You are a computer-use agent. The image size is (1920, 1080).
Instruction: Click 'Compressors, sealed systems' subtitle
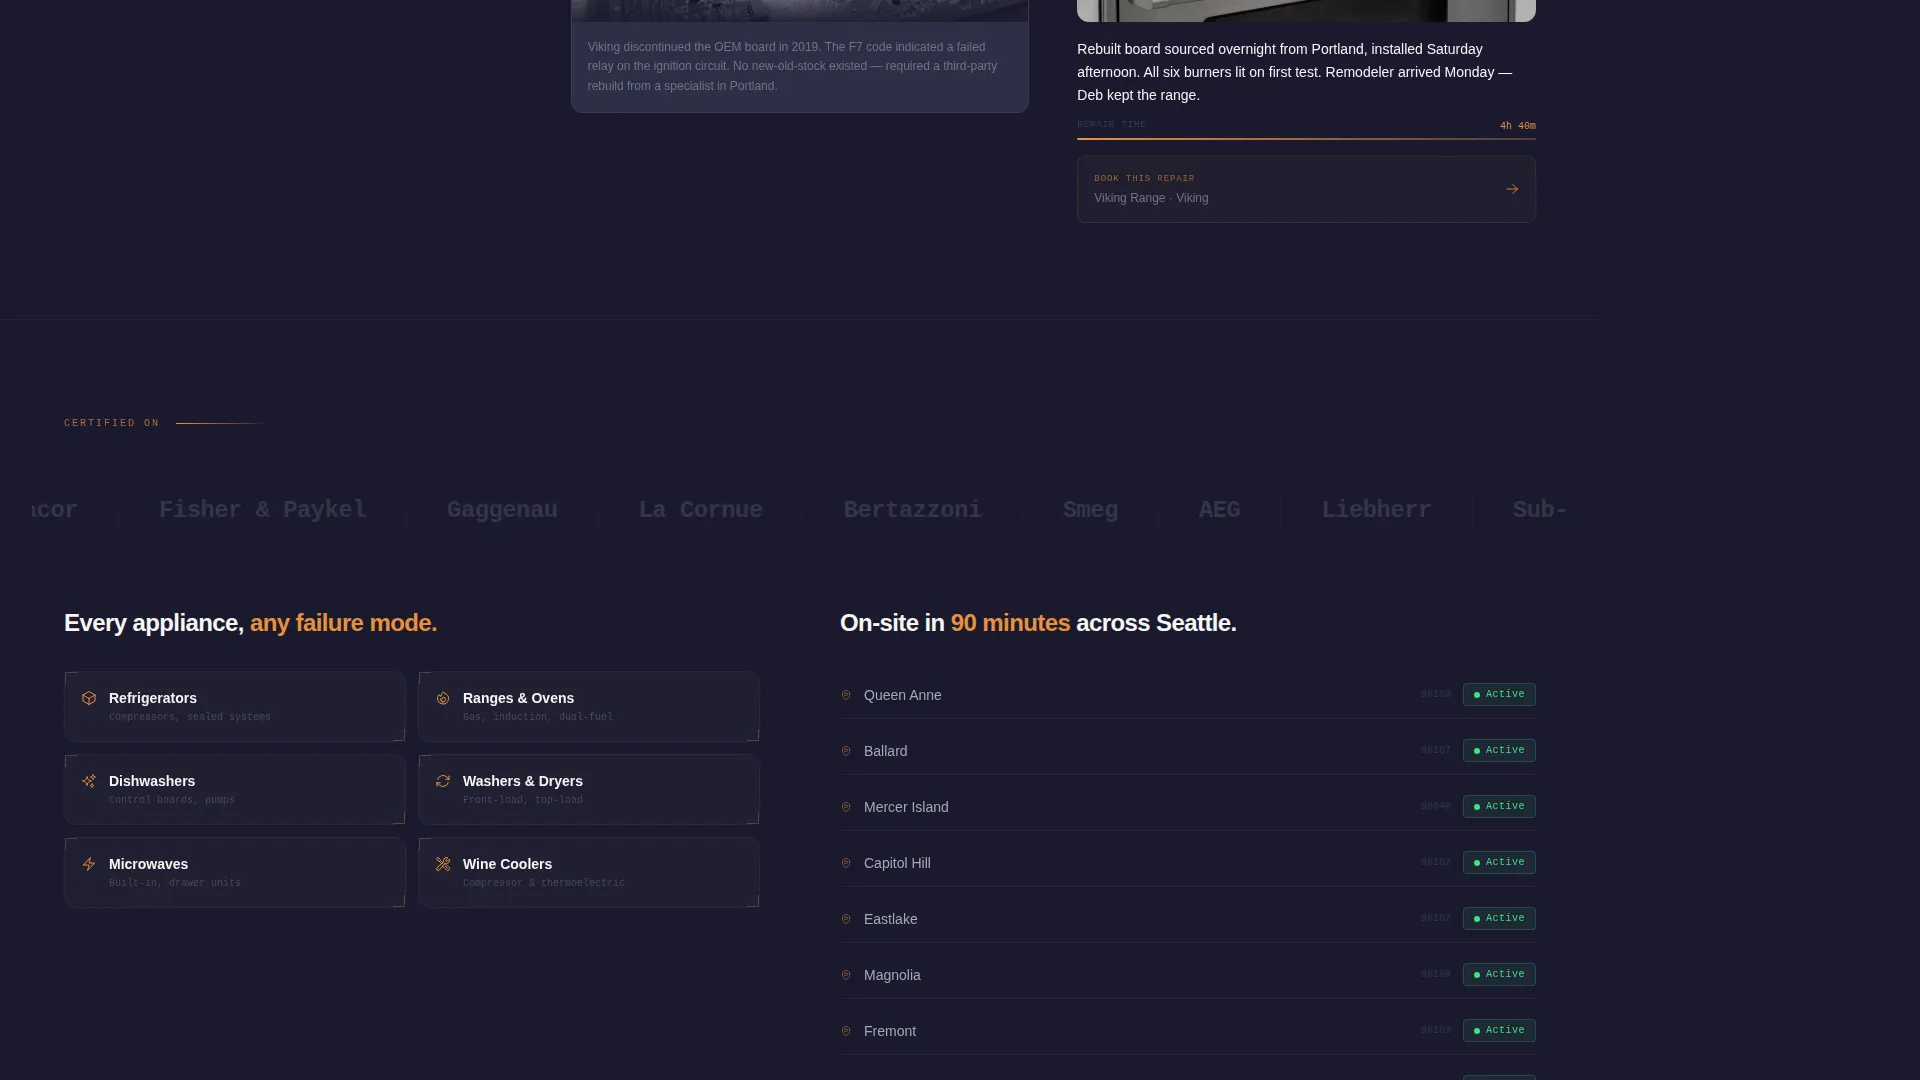point(189,717)
